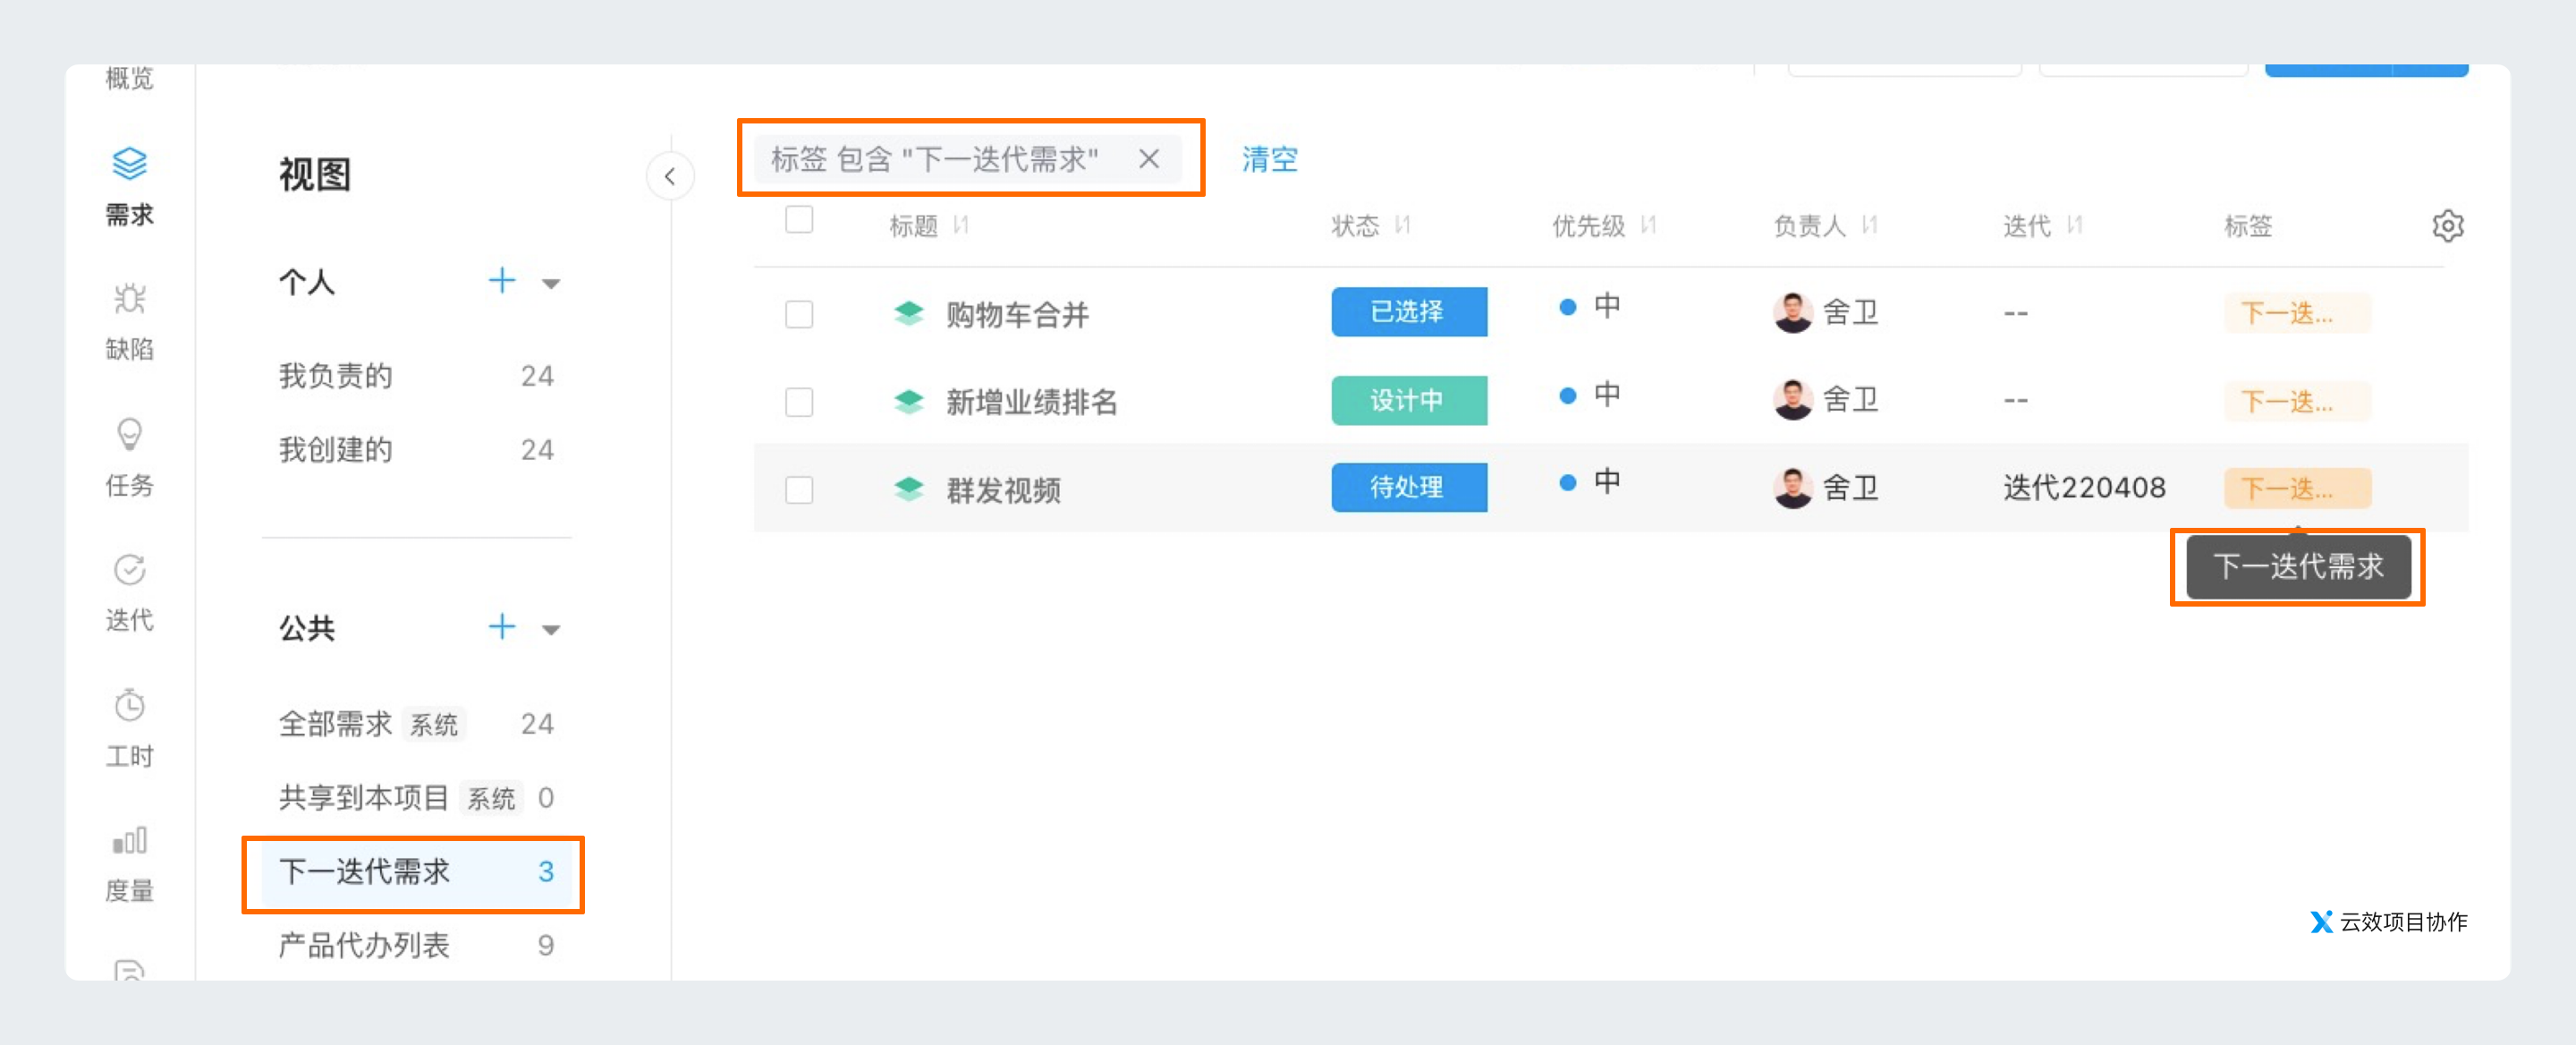This screenshot has height=1045, width=2576.
Task: Open the 迭代 icon in sidebar
Action: coord(129,569)
